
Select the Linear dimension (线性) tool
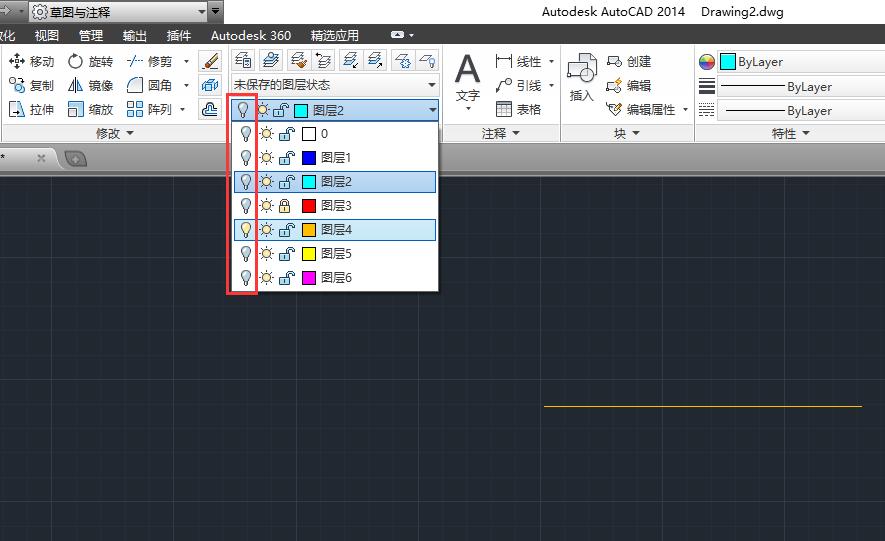tap(518, 61)
